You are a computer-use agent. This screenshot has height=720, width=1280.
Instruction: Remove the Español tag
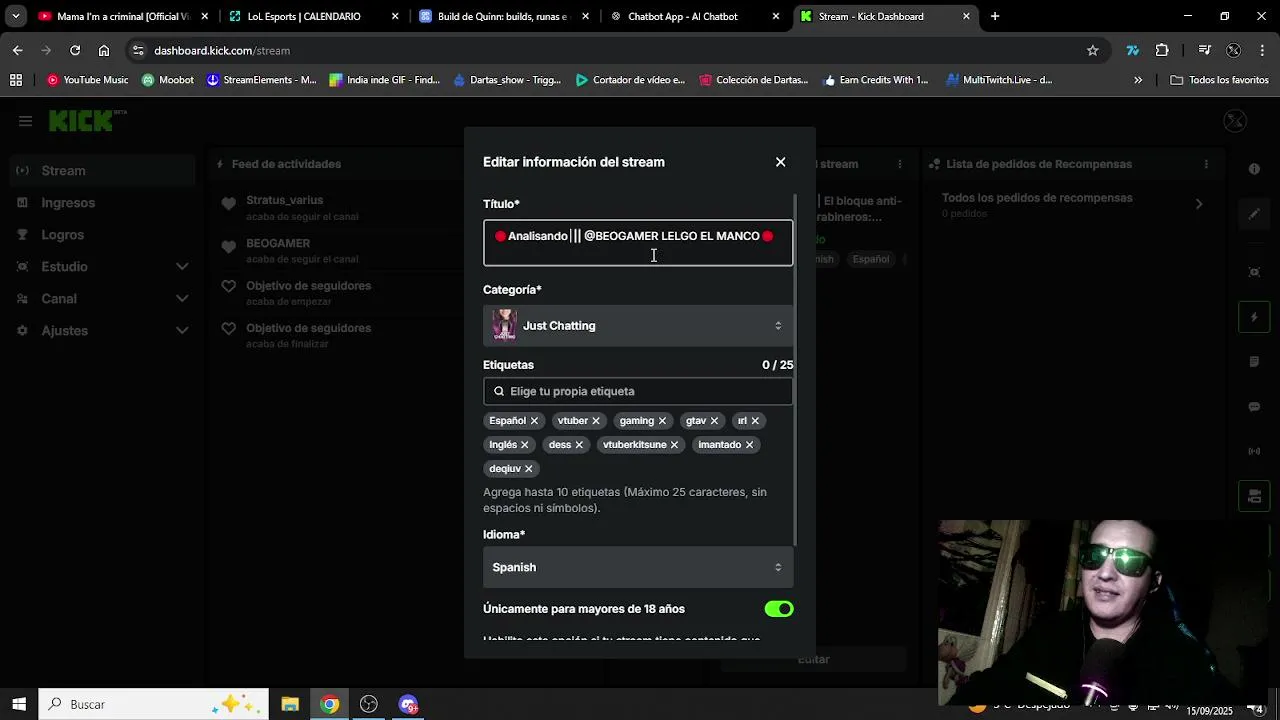pyautogui.click(x=535, y=421)
